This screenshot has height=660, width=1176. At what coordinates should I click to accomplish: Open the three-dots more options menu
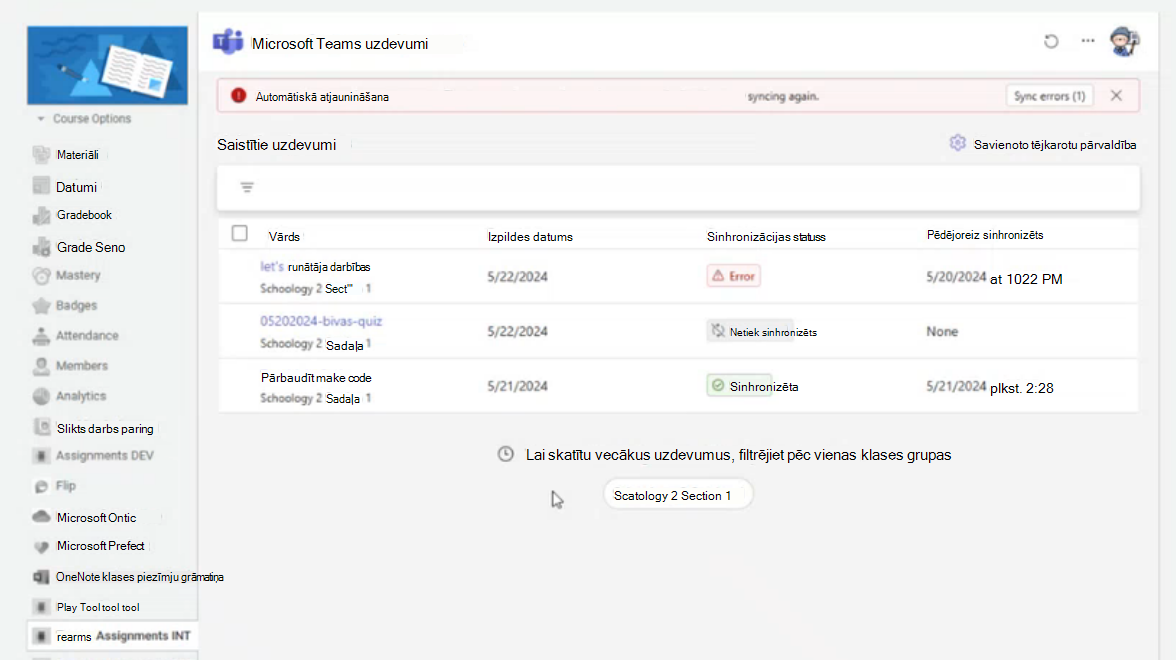[x=1088, y=41]
